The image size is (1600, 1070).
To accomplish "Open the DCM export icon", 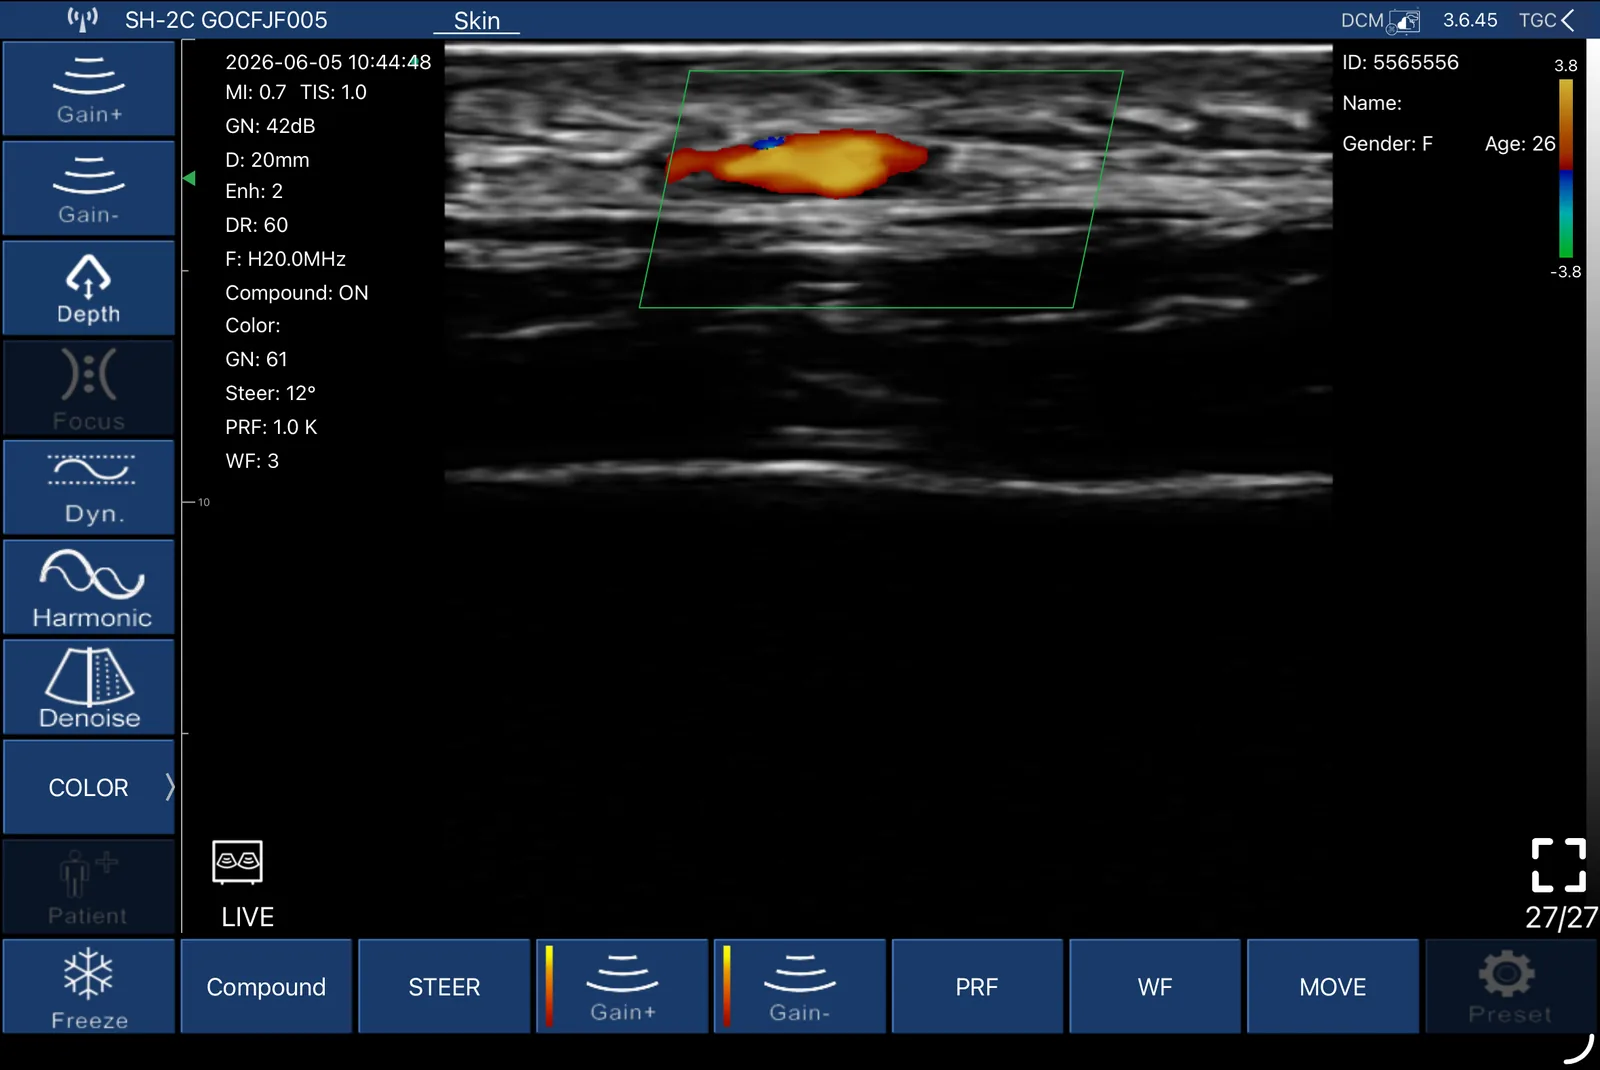I will (1404, 21).
